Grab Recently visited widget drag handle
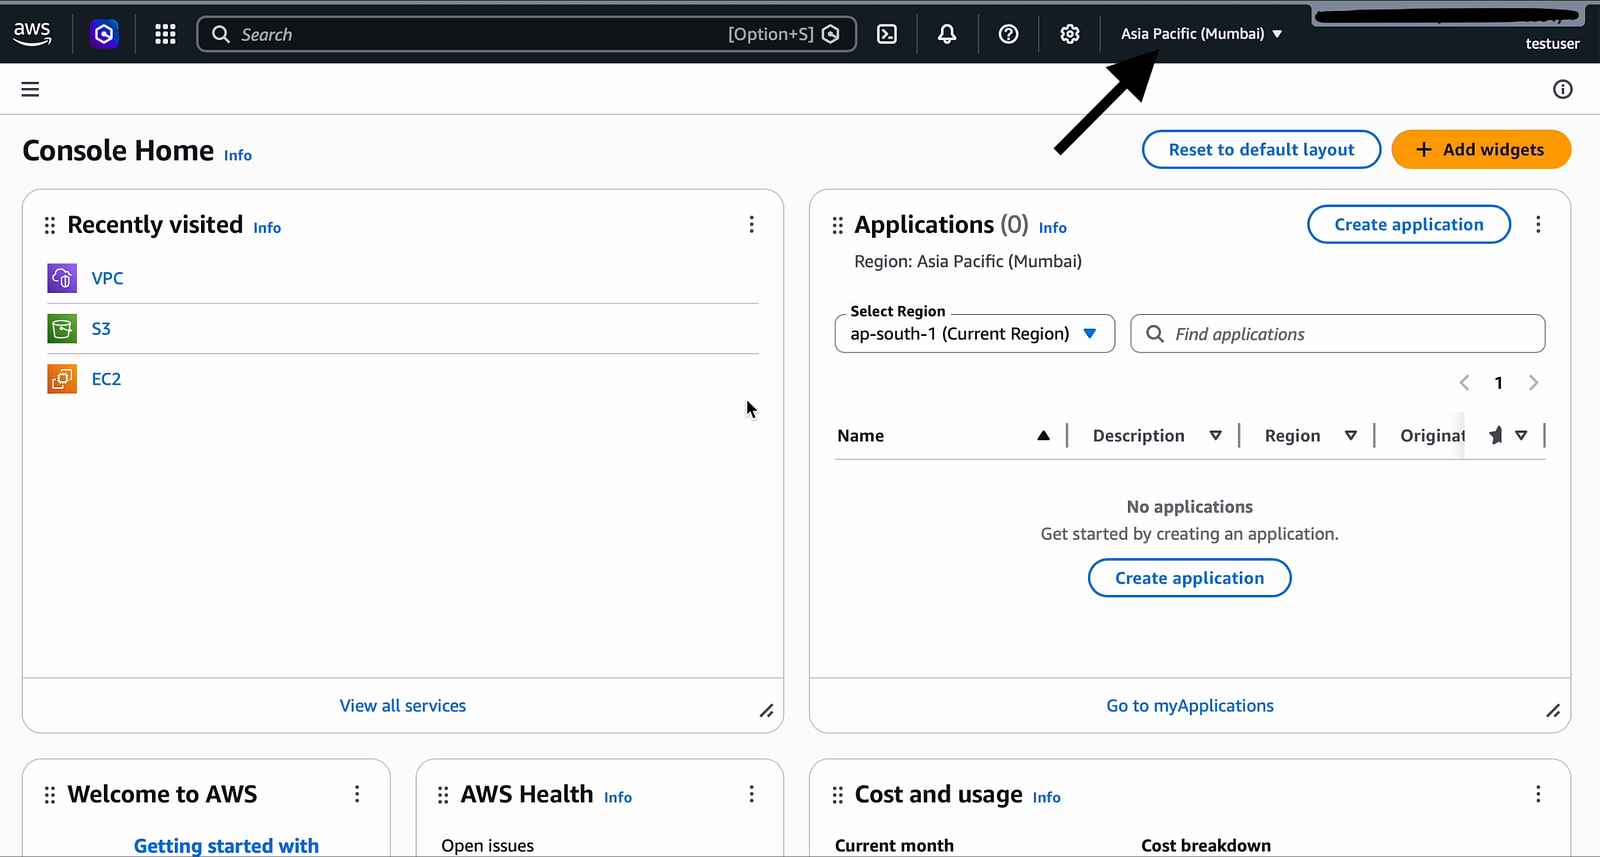The width and height of the screenshot is (1600, 857). pos(50,225)
